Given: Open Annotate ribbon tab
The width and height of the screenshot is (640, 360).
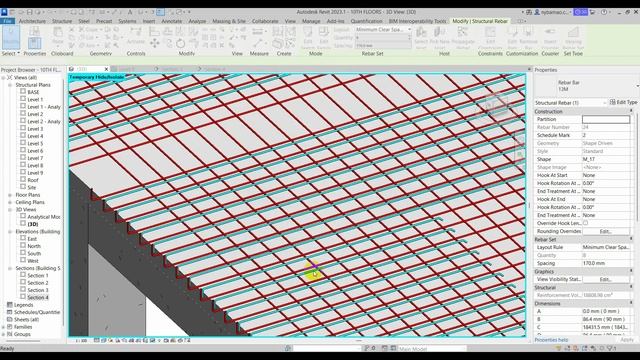Looking at the screenshot, I should (171, 21).
